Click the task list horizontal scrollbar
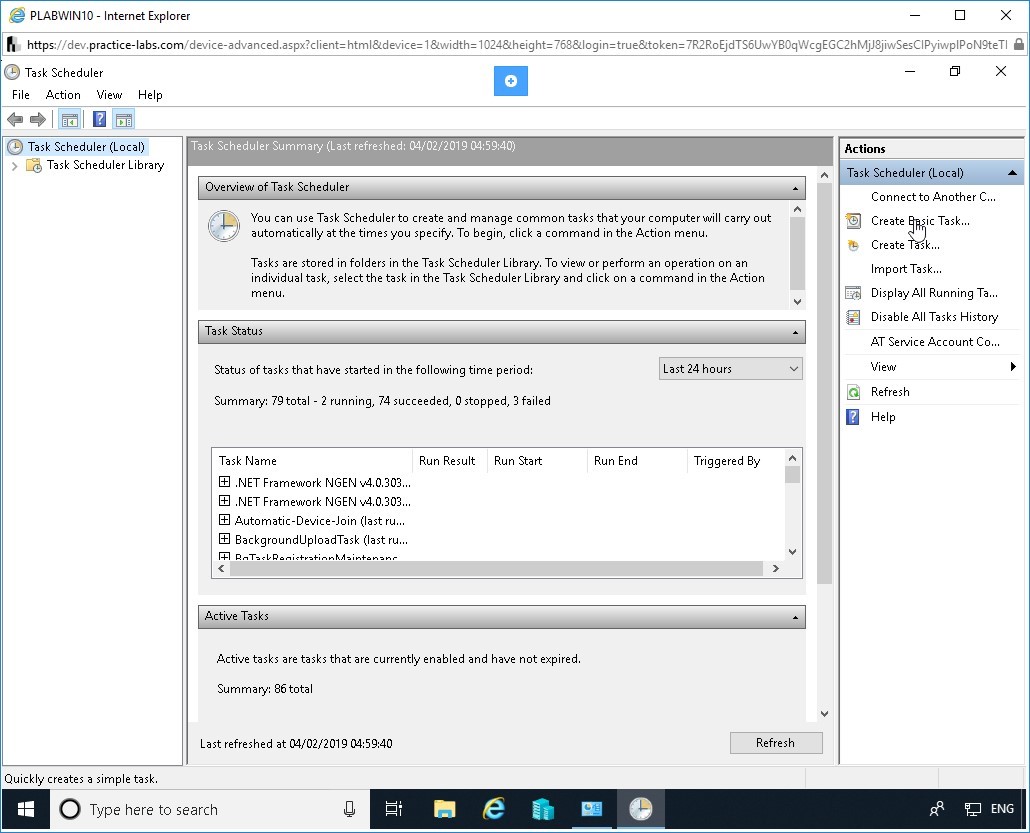This screenshot has height=833, width=1030. tap(498, 569)
